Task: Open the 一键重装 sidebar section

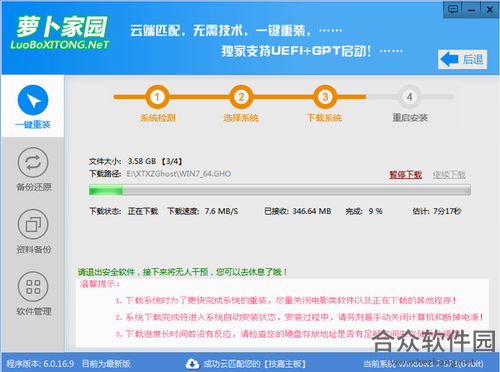Action: (x=33, y=106)
